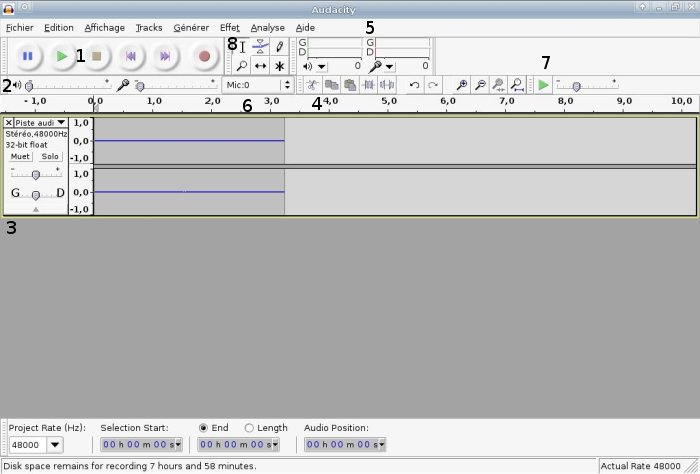Click the Zoom In magnifier icon

(461, 86)
